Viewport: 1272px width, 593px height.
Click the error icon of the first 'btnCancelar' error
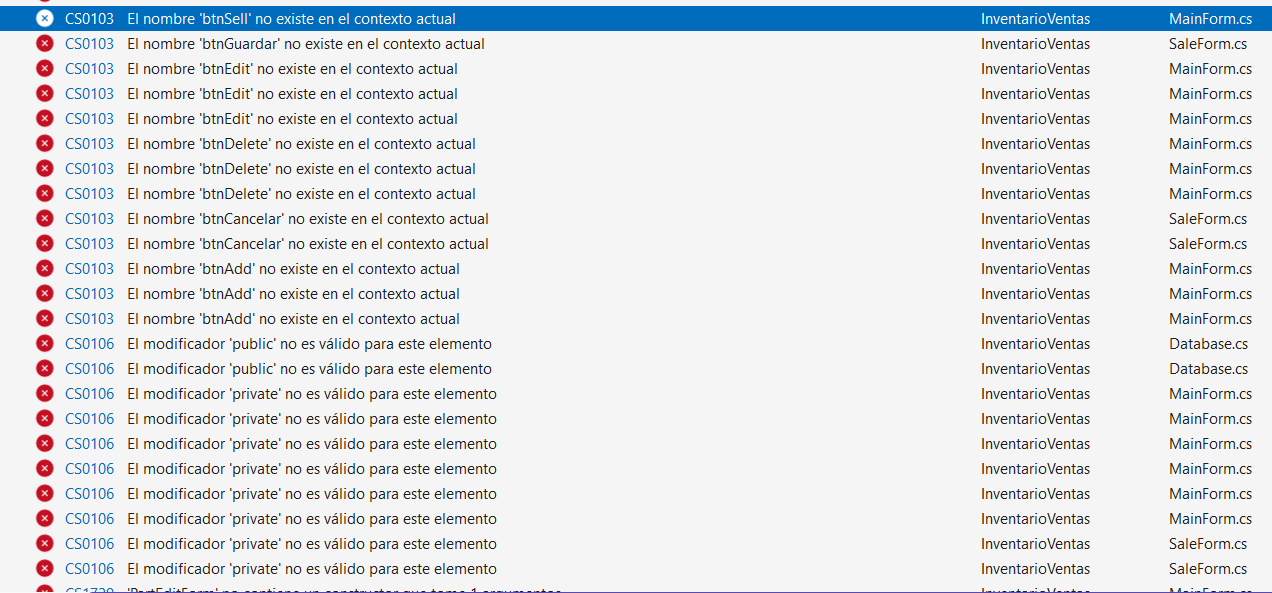(x=44, y=219)
